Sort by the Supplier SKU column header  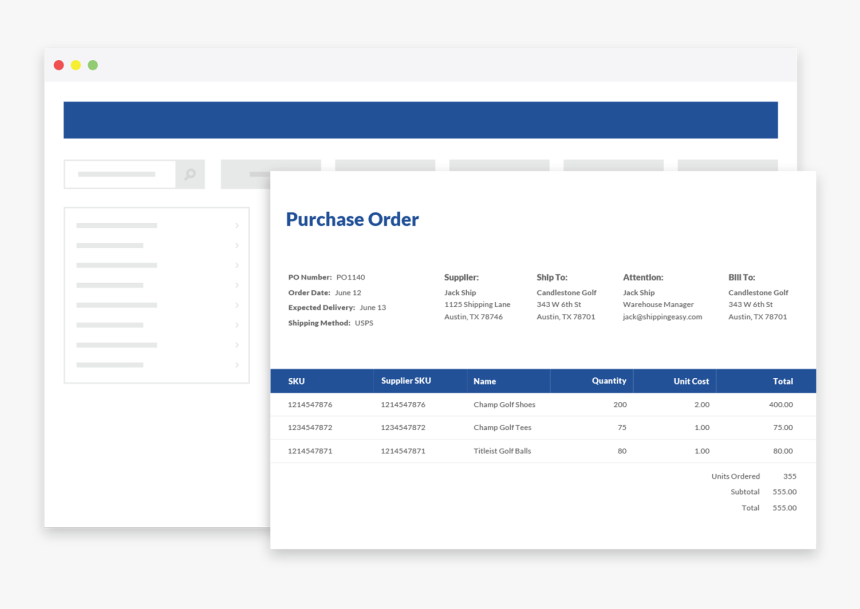406,381
